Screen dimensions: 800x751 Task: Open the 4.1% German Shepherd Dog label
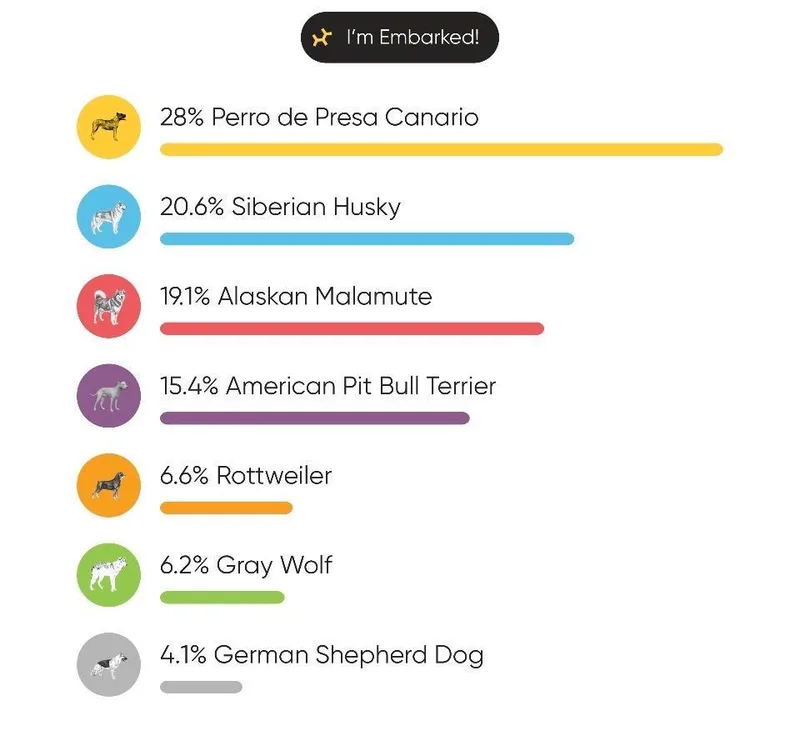point(322,656)
